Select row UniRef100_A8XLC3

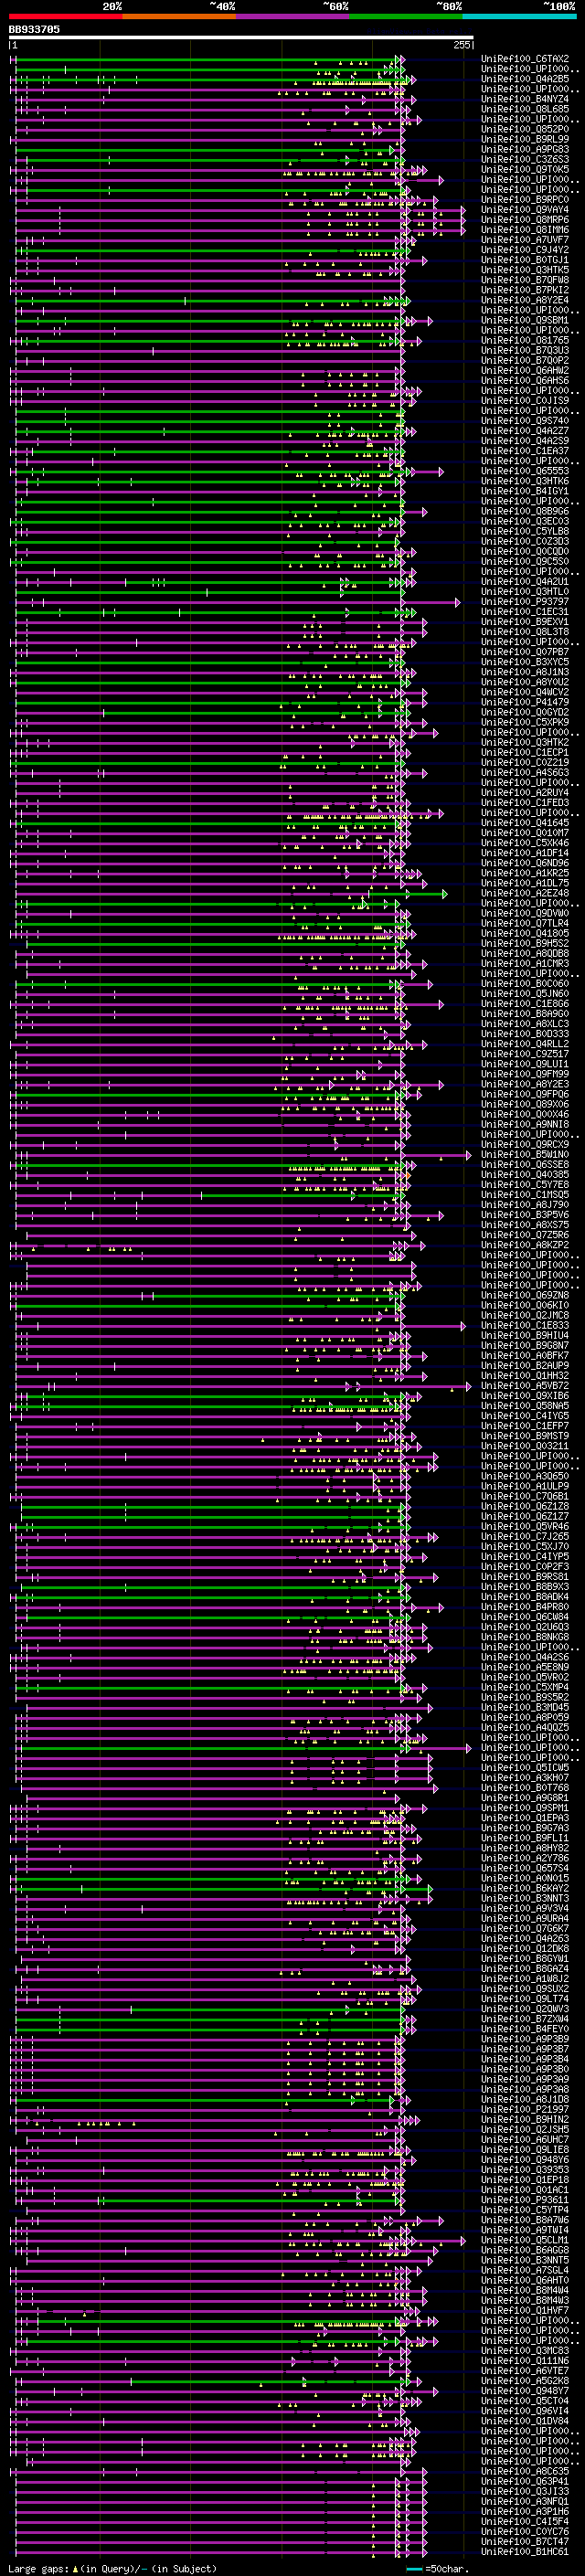[x=525, y=1024]
